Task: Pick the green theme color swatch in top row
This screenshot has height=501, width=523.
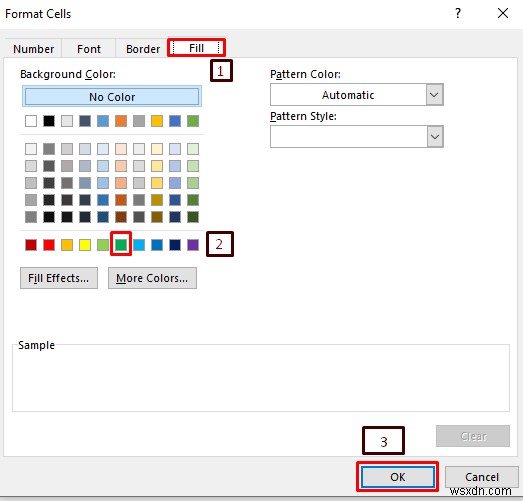Action: (193, 121)
